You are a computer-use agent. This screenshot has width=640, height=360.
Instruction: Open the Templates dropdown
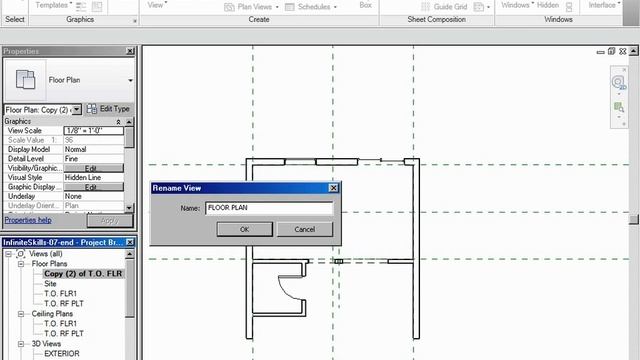53,5
